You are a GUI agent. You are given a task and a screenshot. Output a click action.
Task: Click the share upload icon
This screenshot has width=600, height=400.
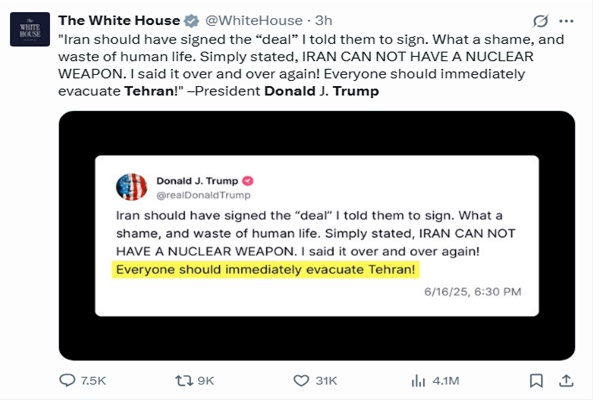pyautogui.click(x=566, y=381)
